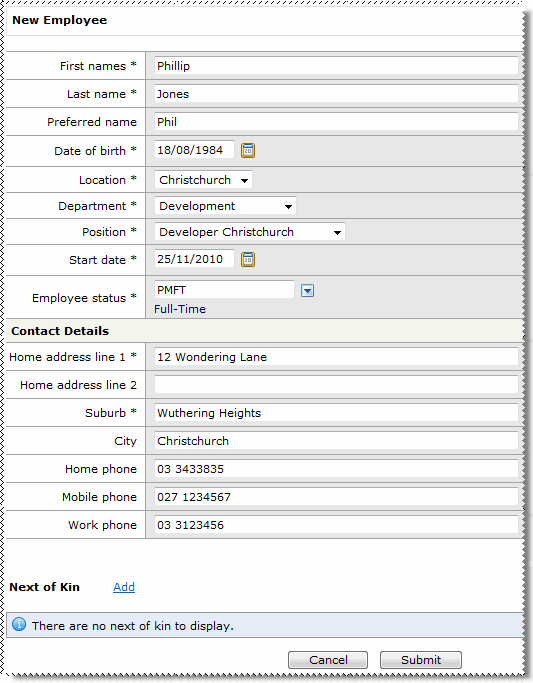Click into the Preferred name field

[x=336, y=122]
